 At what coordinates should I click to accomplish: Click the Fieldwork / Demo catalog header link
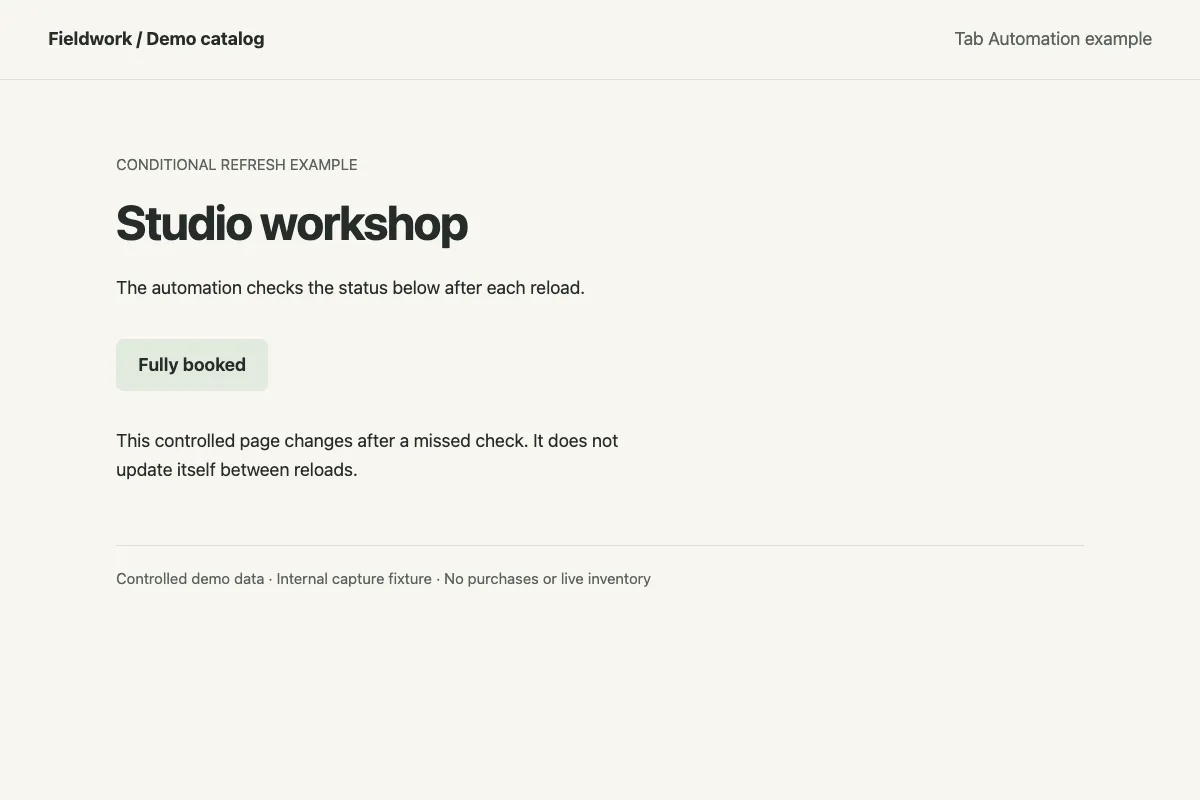pos(156,39)
